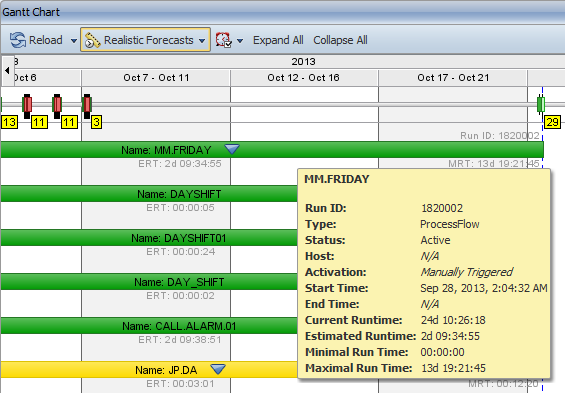Viewport: 565px width, 393px height.
Task: Click the left timeline scroll arrow
Action: [x=7, y=70]
